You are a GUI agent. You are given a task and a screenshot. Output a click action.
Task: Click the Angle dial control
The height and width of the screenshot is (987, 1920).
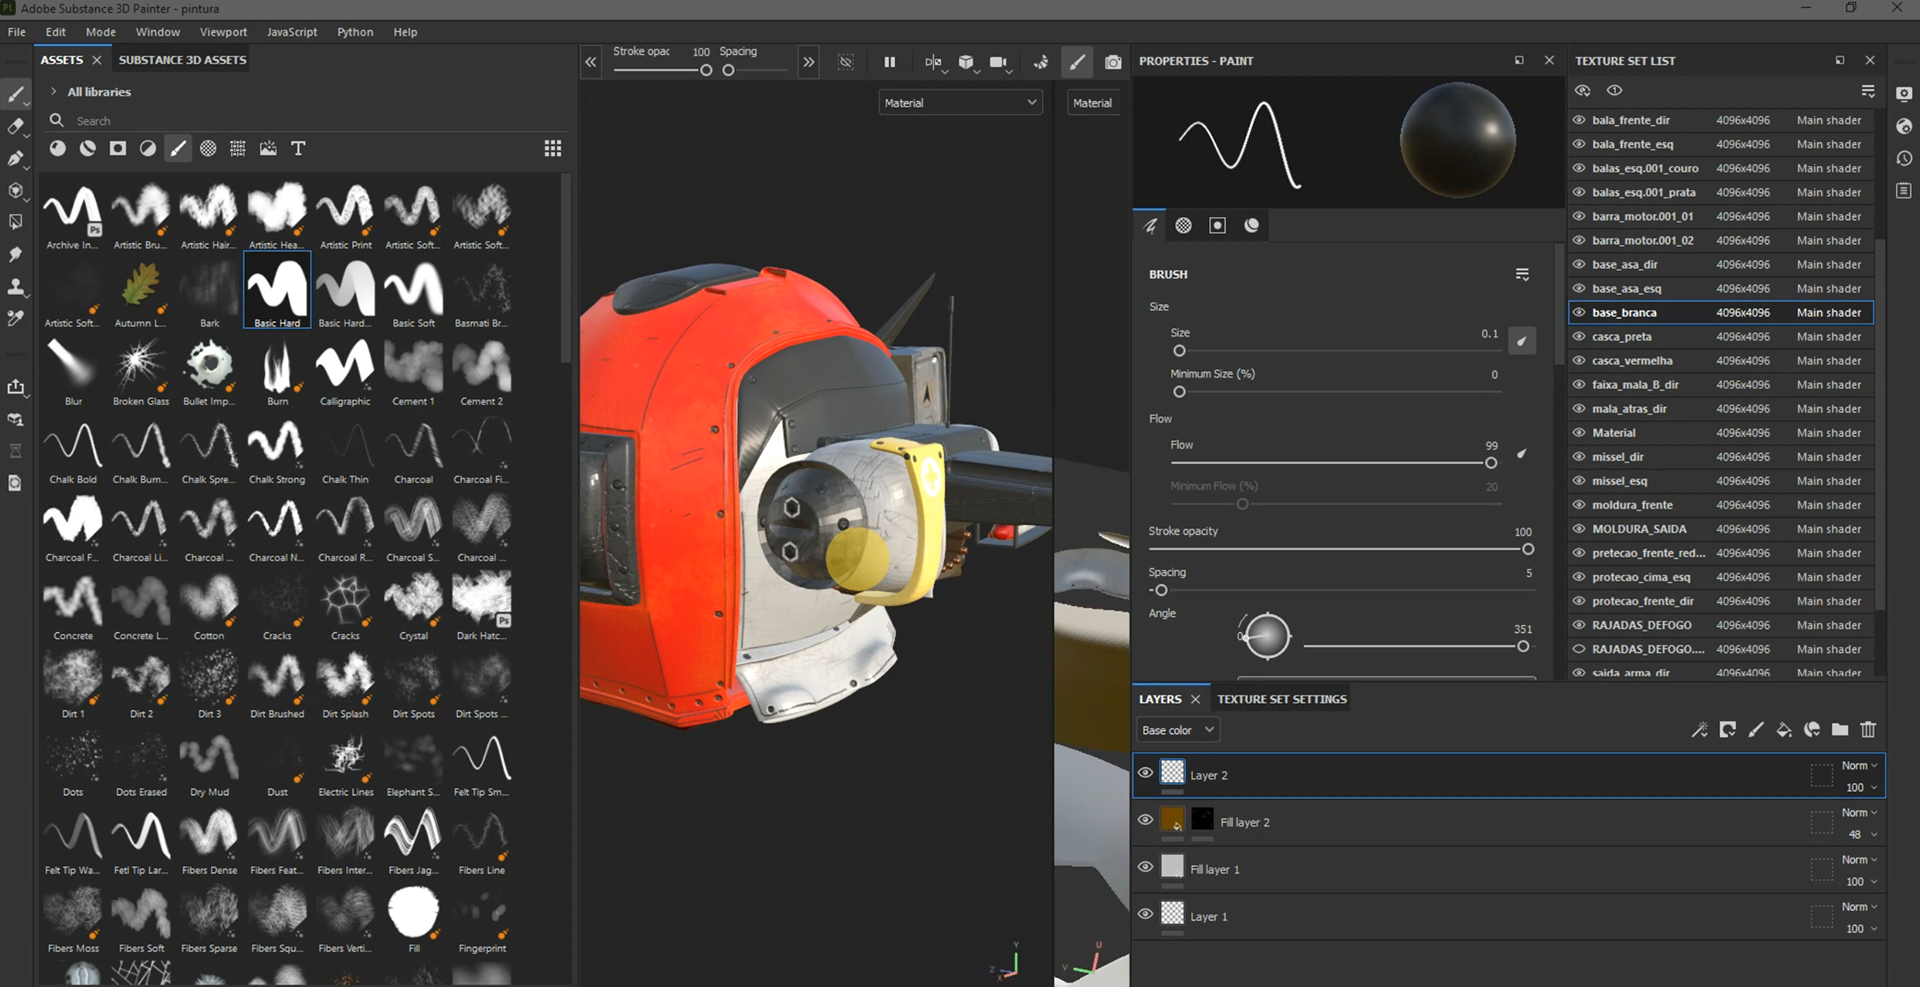[1266, 636]
